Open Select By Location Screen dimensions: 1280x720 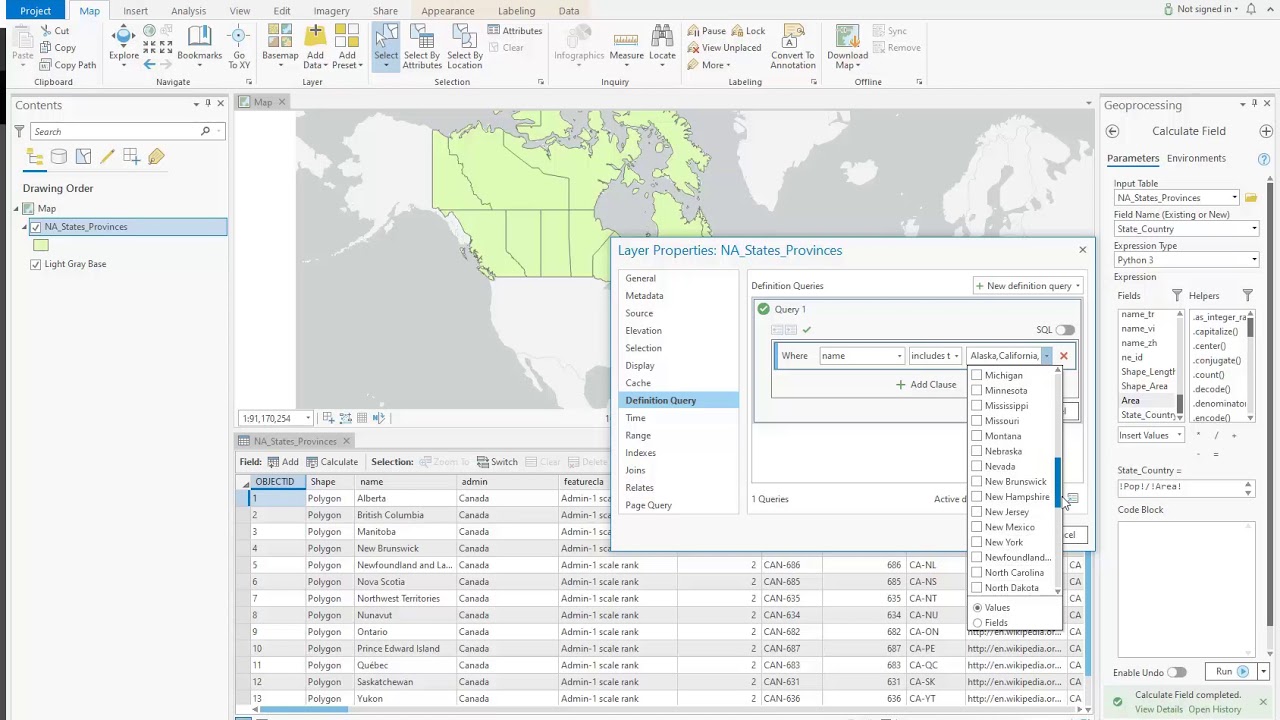click(x=465, y=47)
